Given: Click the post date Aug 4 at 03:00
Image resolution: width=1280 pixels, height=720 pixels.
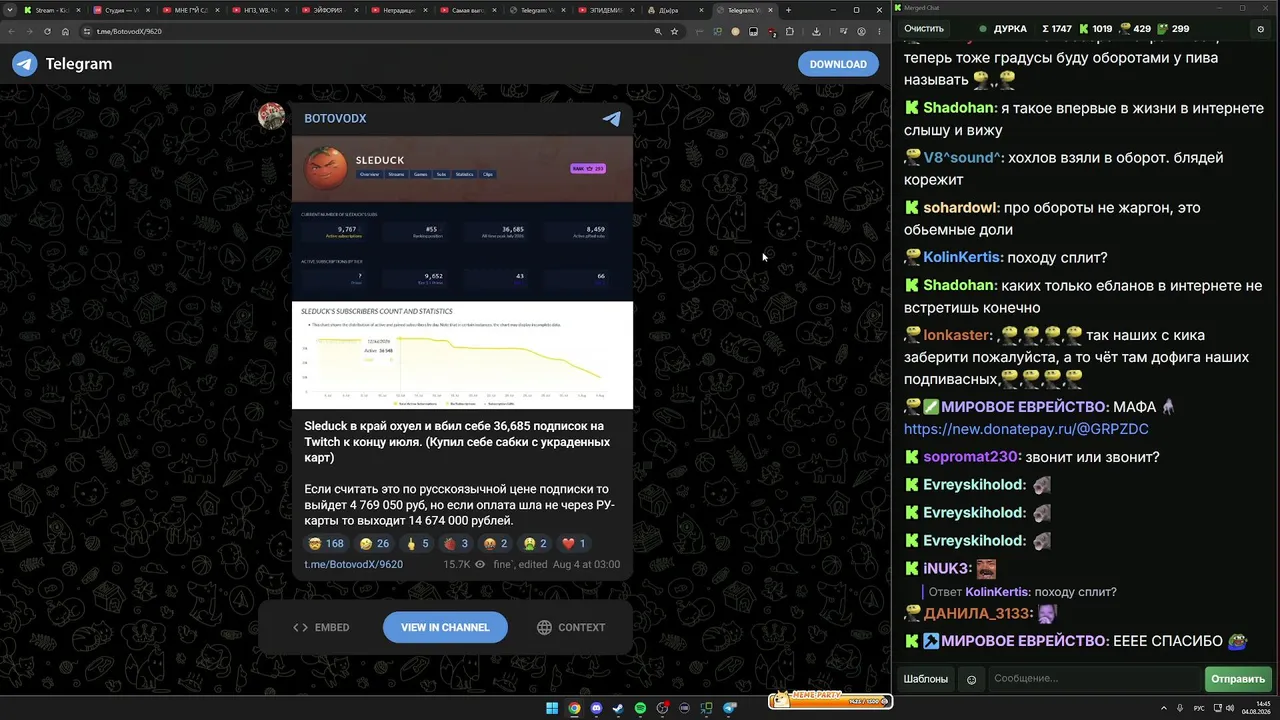Looking at the screenshot, I should pyautogui.click(x=586, y=564).
